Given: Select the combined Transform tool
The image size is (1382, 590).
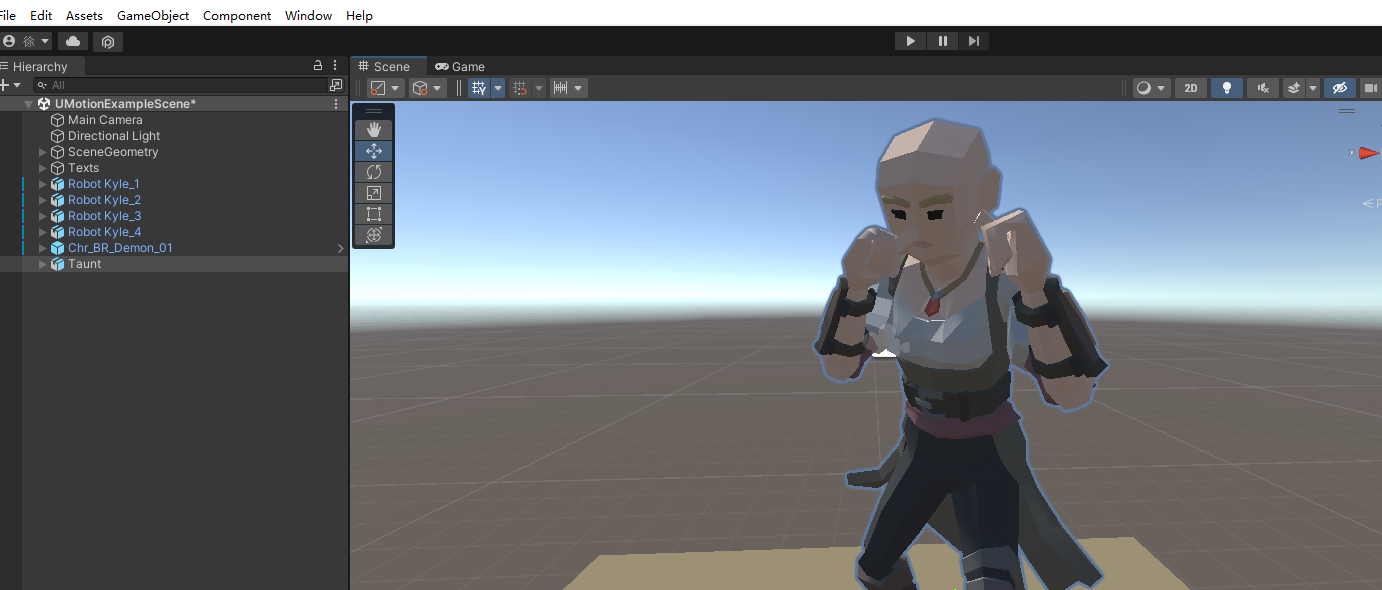Looking at the screenshot, I should (x=374, y=235).
